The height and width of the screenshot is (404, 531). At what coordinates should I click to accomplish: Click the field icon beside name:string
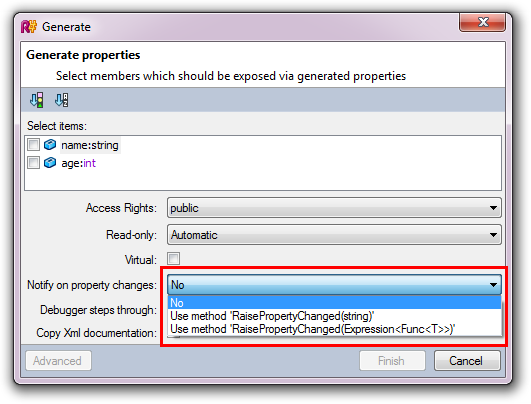[x=50, y=145]
